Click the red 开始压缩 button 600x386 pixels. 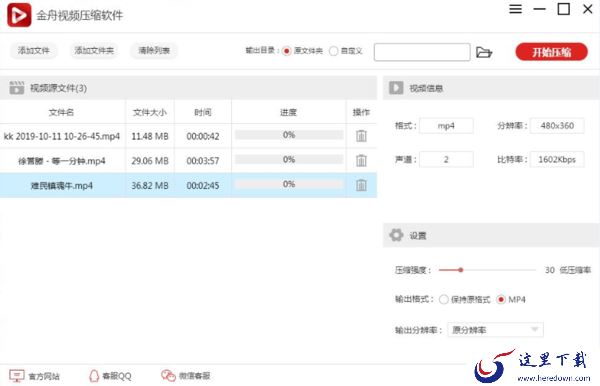point(551,52)
